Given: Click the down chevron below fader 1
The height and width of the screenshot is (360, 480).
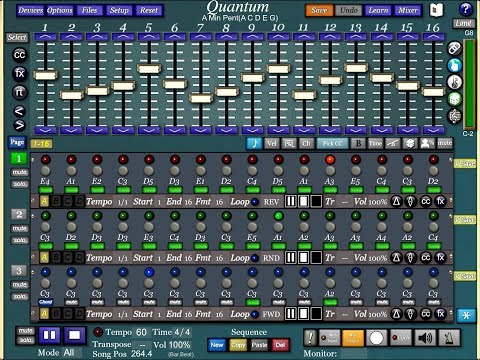Looking at the screenshot, I should pos(45,130).
